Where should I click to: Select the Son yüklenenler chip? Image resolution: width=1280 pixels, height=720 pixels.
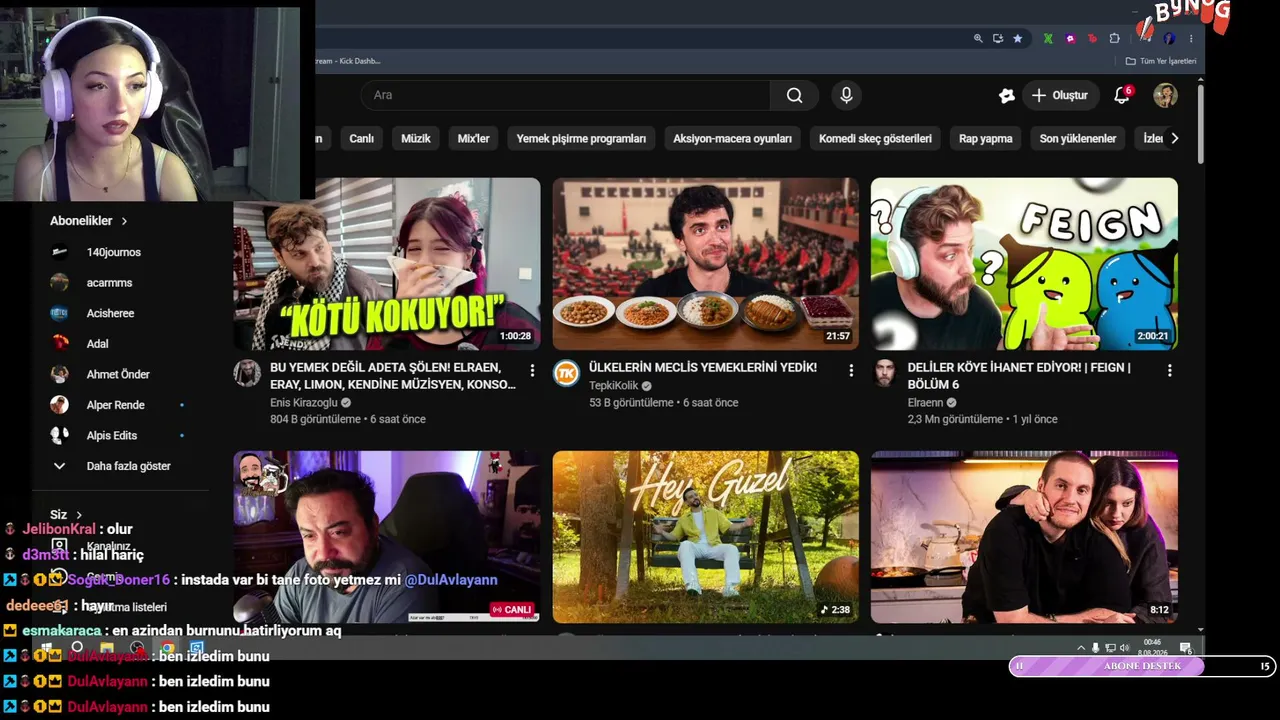tap(1078, 138)
